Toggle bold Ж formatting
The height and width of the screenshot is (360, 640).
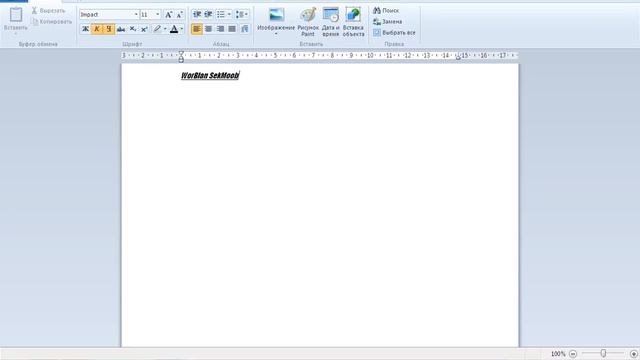(85, 29)
